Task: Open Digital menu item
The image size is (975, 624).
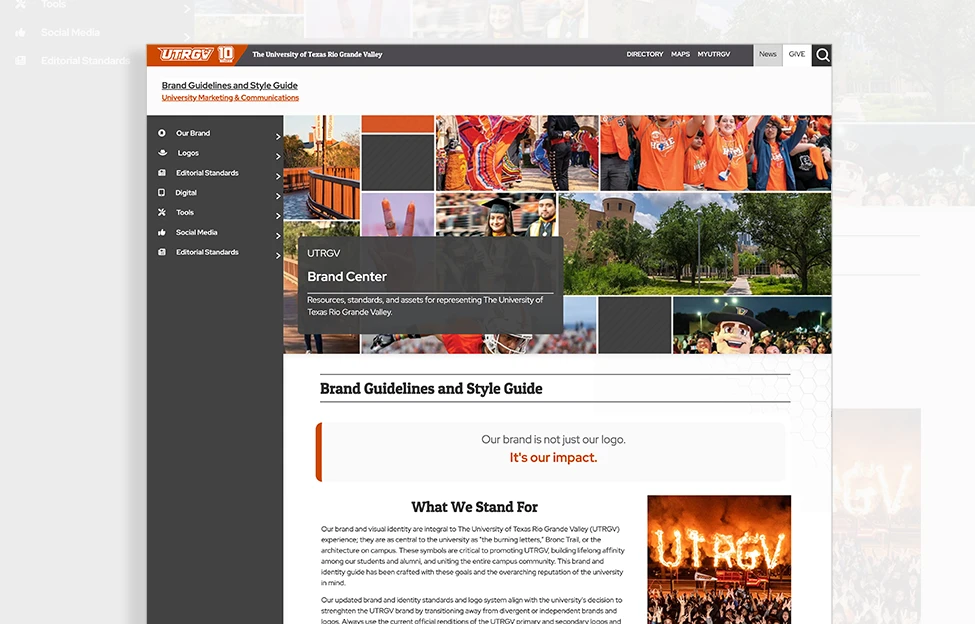Action: (x=186, y=193)
